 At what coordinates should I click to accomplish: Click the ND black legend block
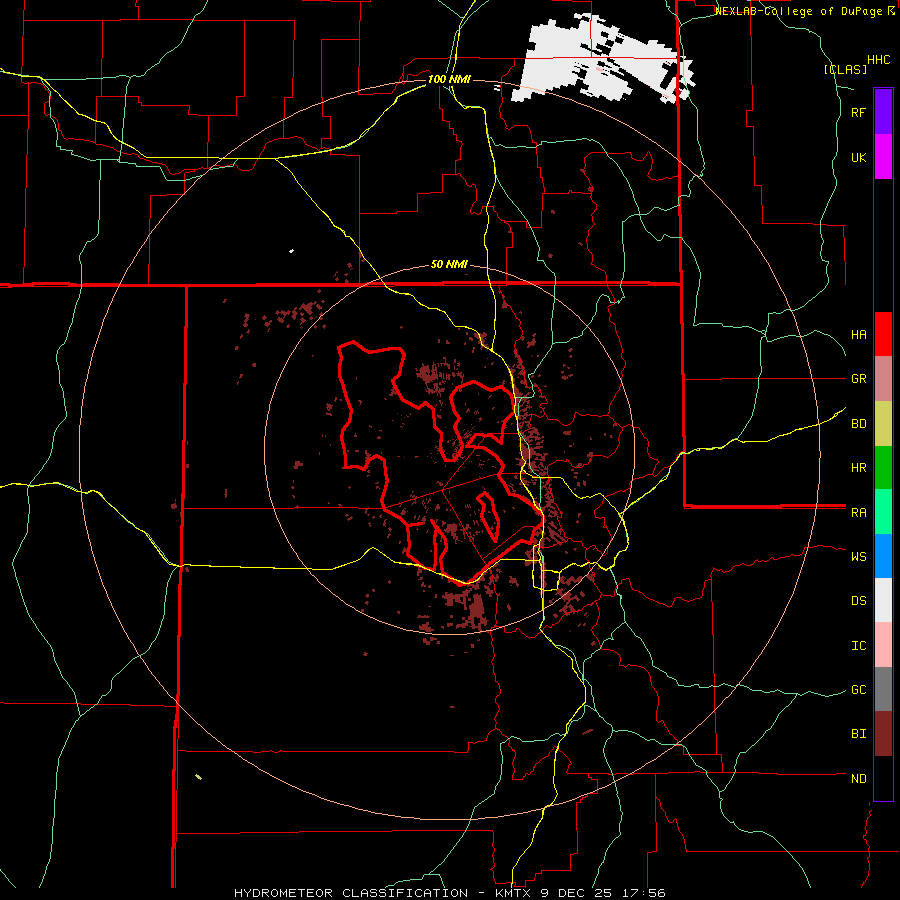coord(883,778)
